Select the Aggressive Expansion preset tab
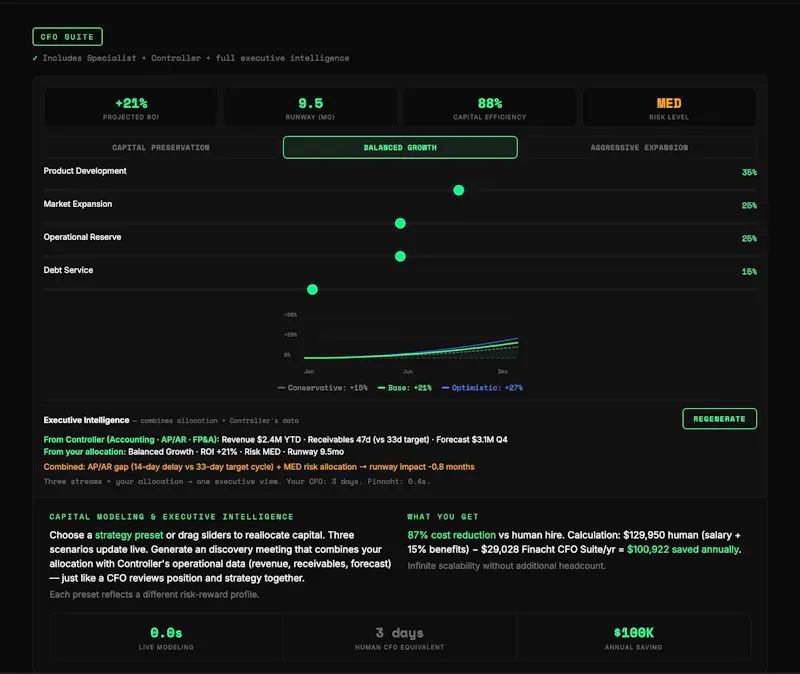The image size is (800, 674). (x=639, y=147)
